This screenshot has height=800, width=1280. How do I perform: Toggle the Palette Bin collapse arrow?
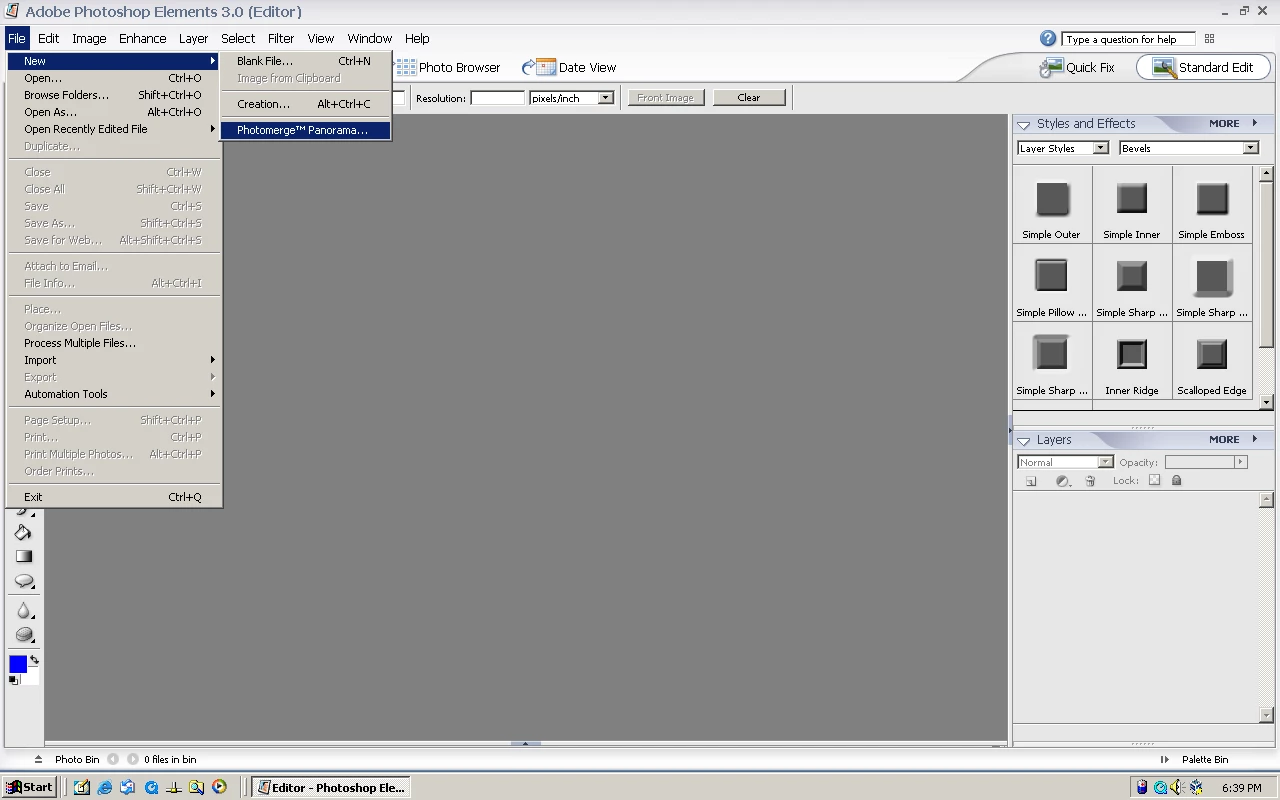pyautogui.click(x=1165, y=759)
